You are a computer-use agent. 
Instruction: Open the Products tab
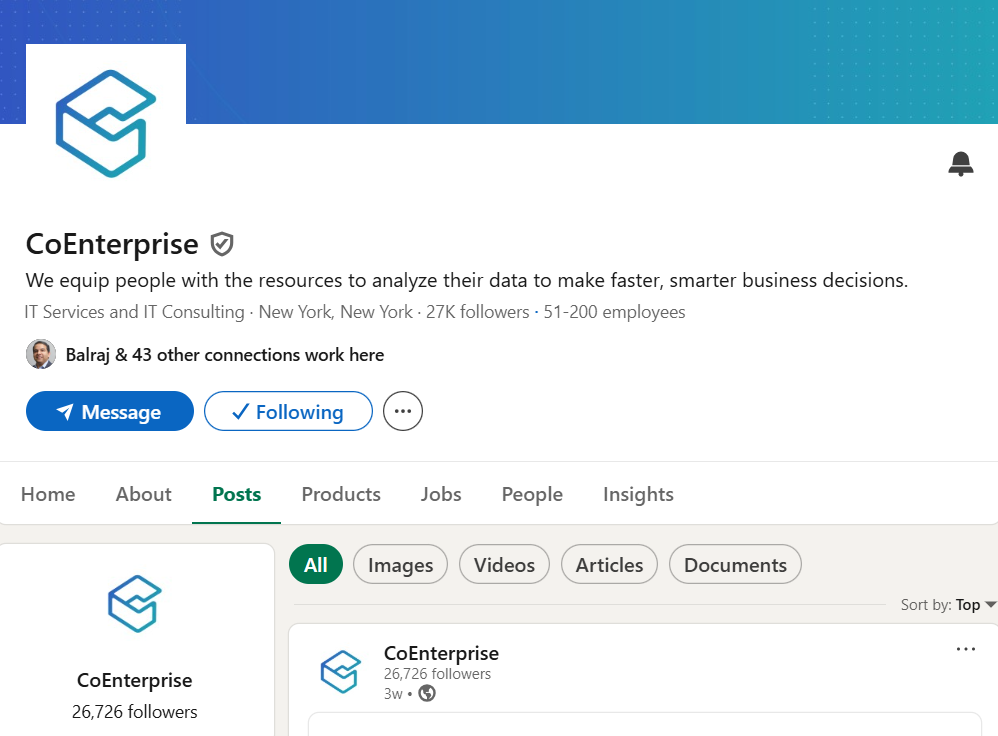coord(341,494)
